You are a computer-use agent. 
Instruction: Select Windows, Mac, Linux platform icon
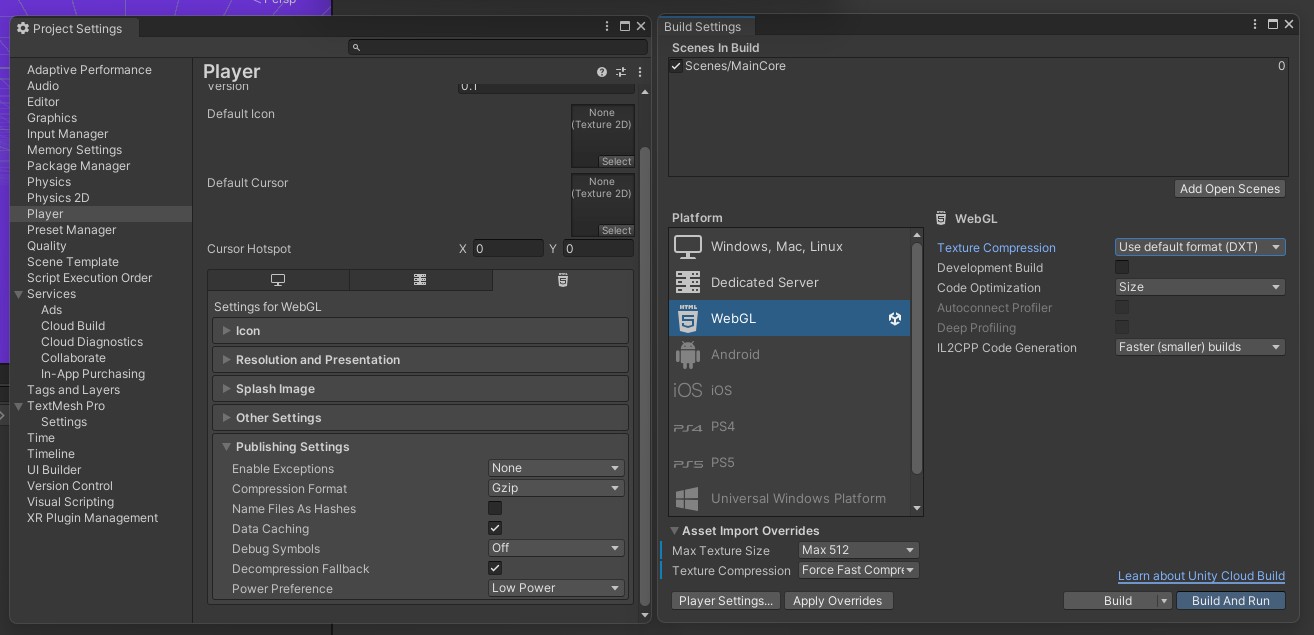(x=688, y=246)
